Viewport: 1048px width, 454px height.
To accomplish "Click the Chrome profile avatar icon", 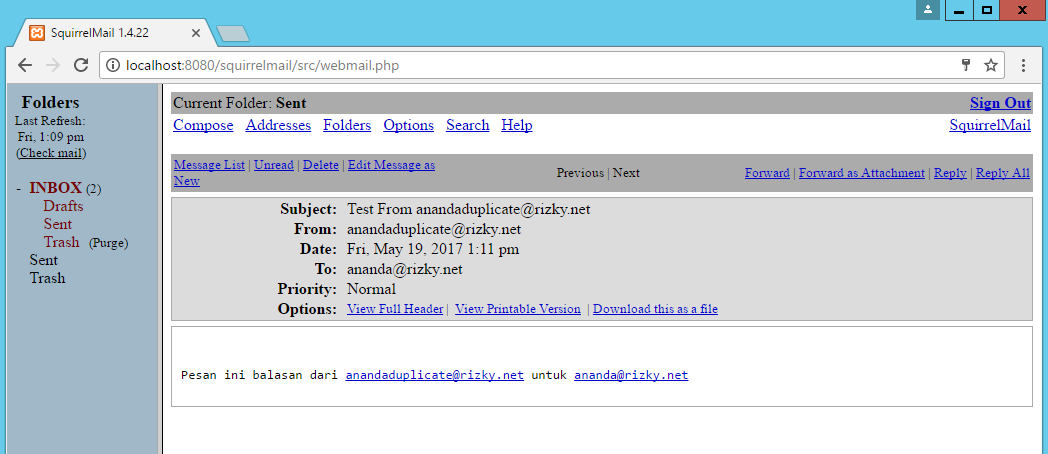I will pyautogui.click(x=928, y=9).
